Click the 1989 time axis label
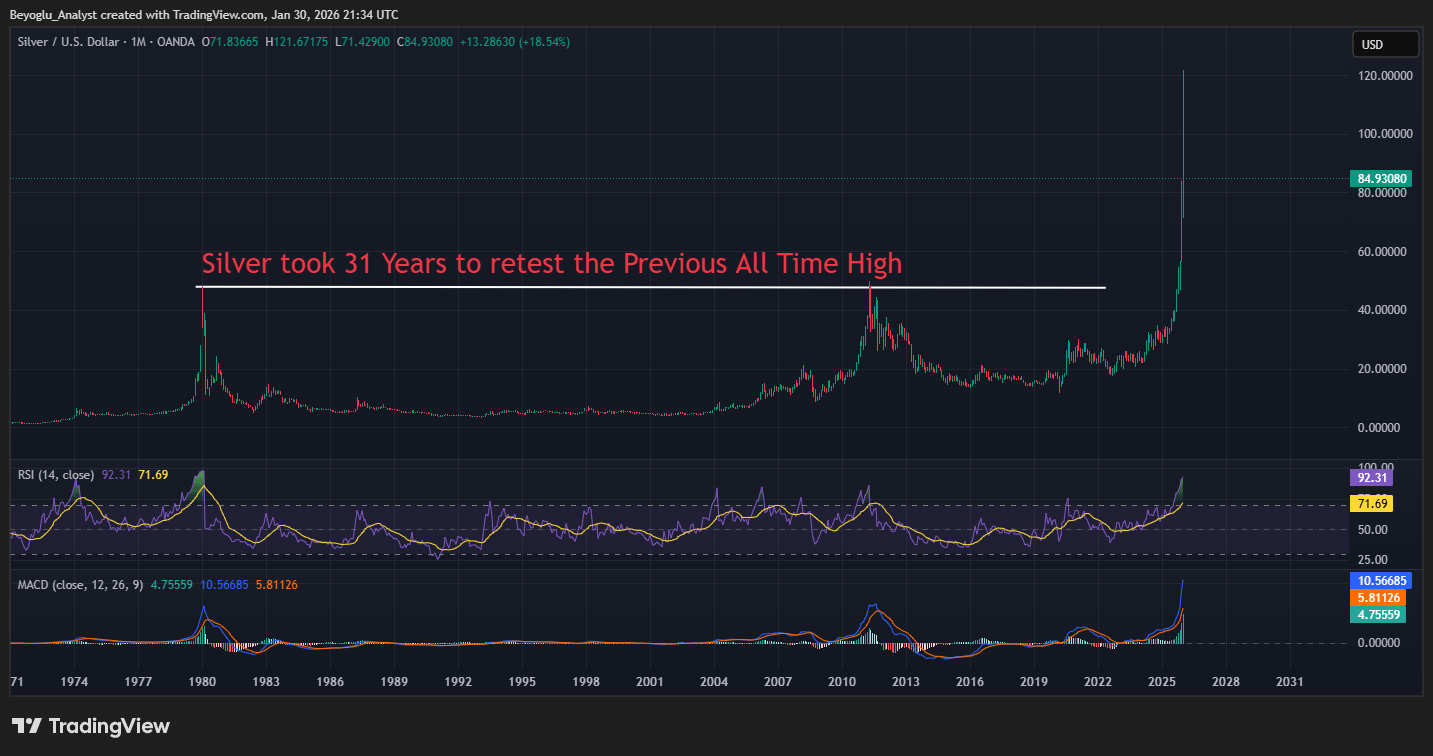The height and width of the screenshot is (756, 1433). point(394,681)
